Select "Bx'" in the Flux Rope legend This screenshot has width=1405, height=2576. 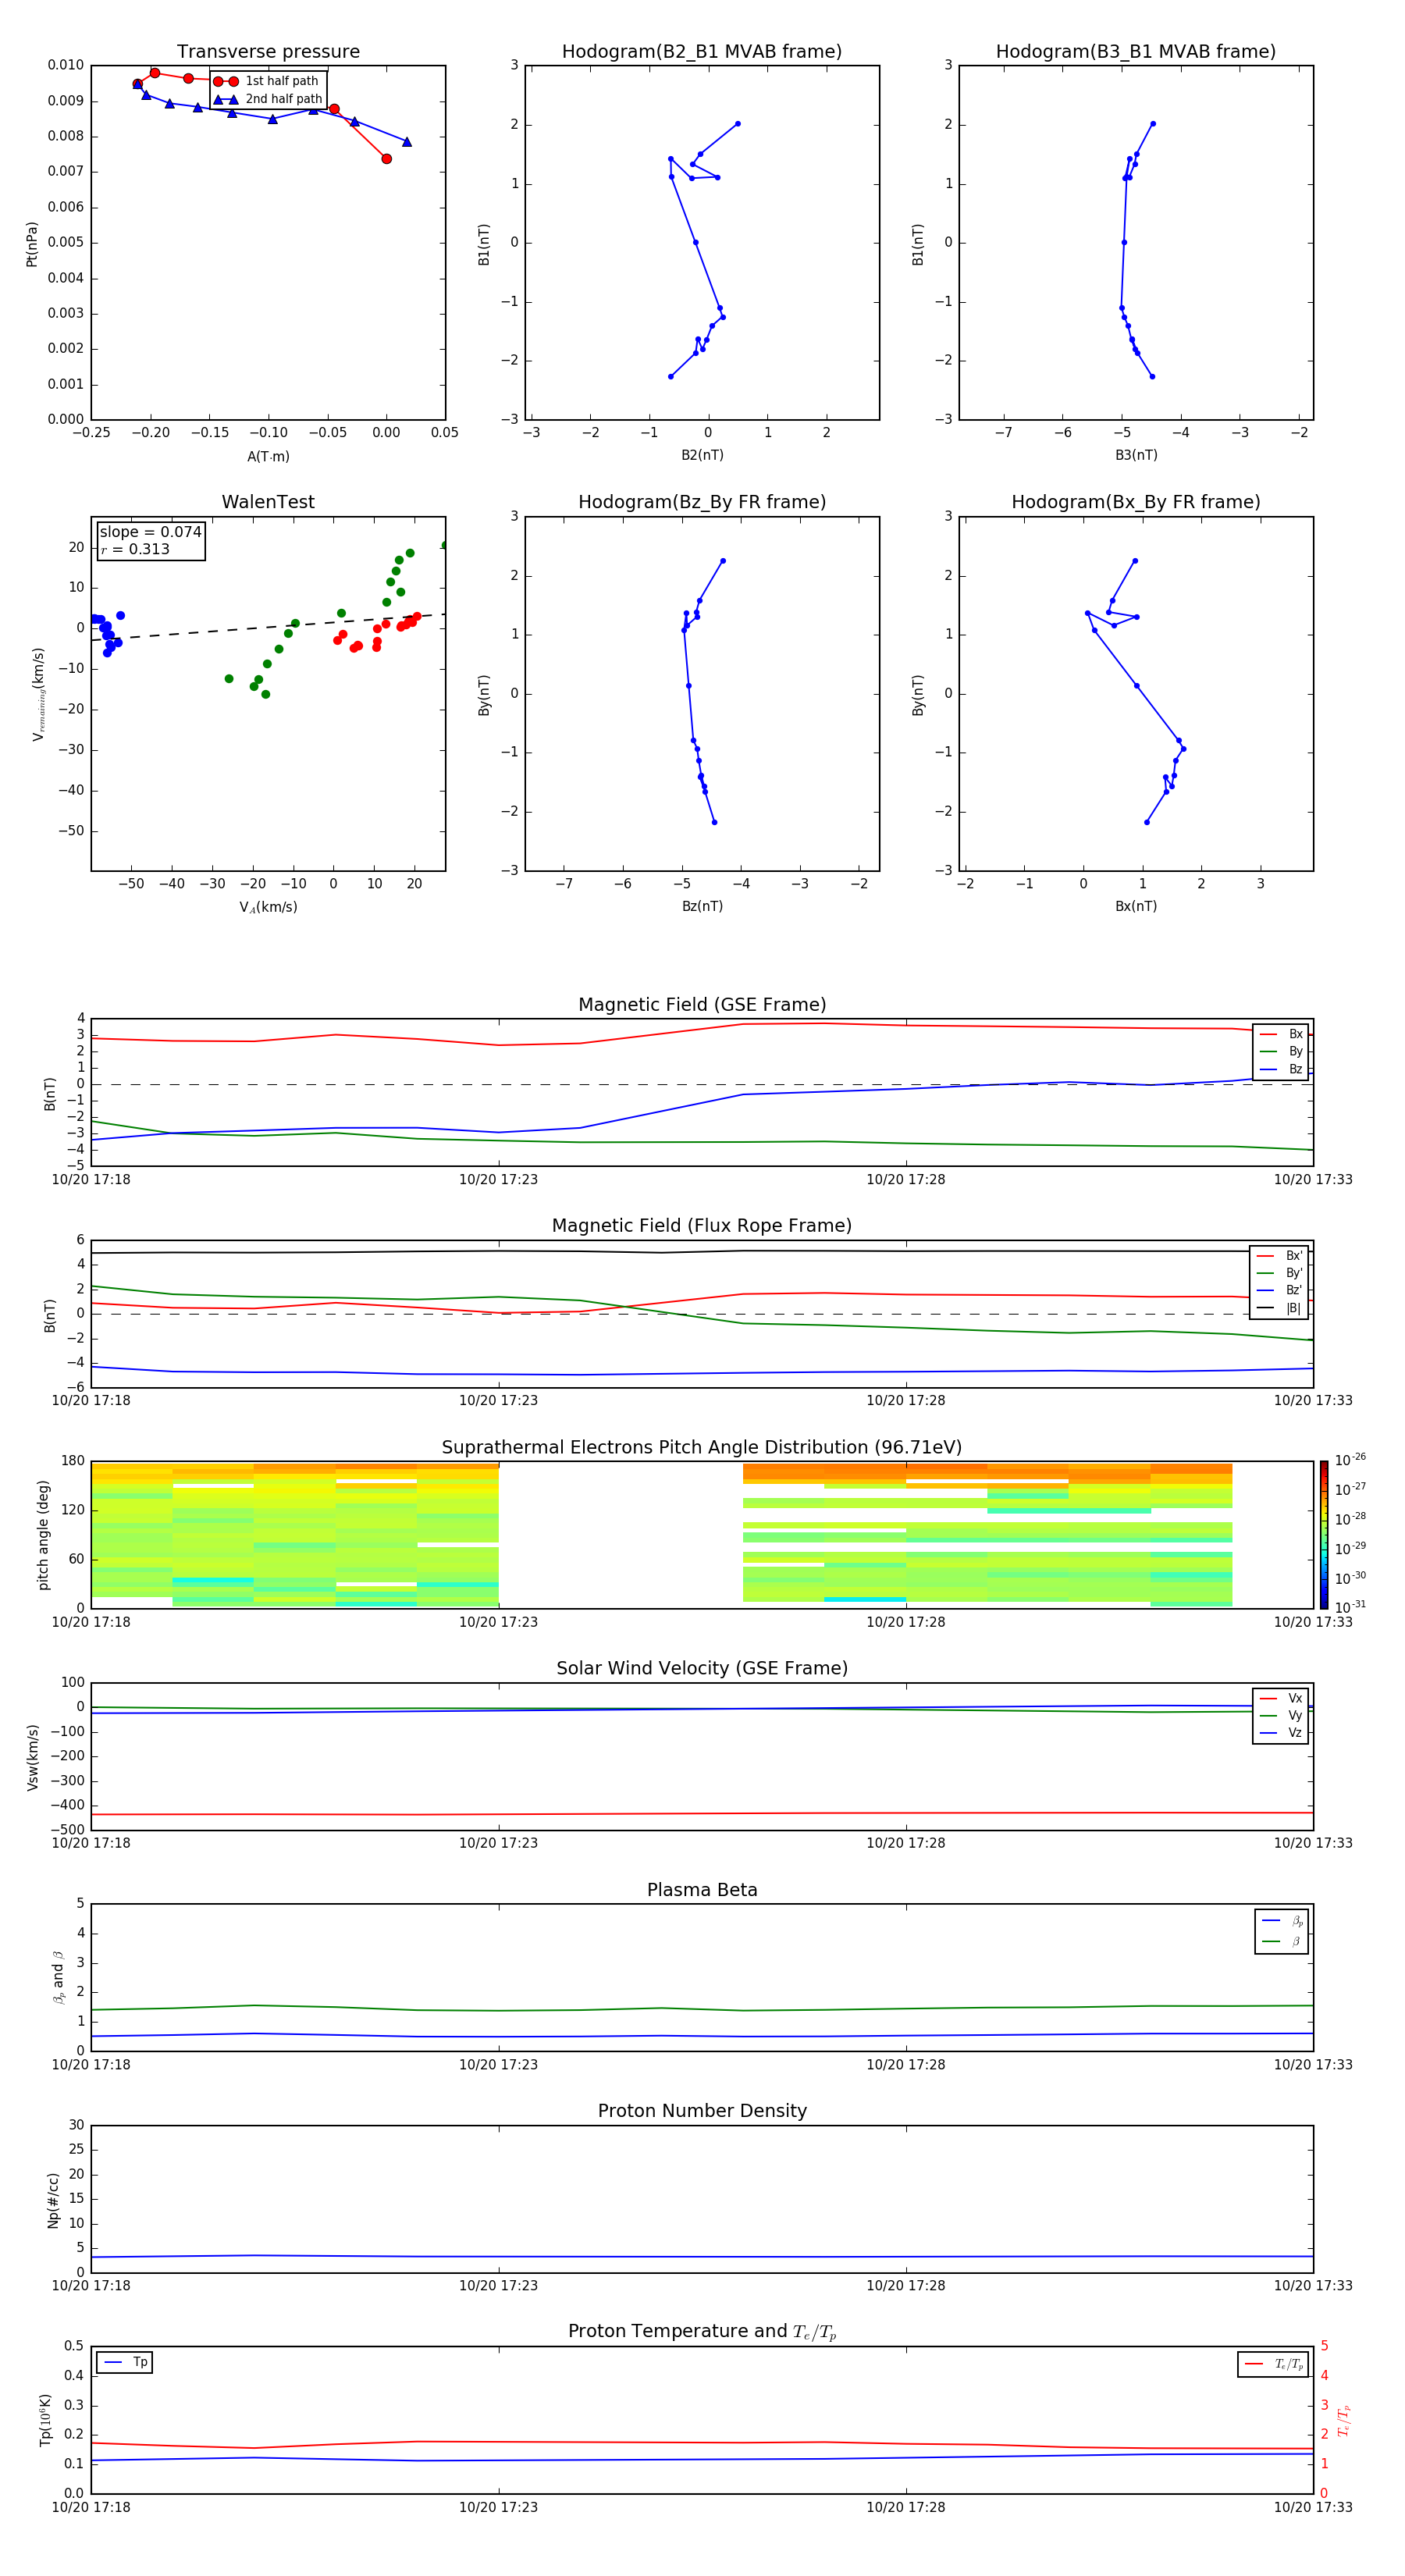pos(1279,1256)
